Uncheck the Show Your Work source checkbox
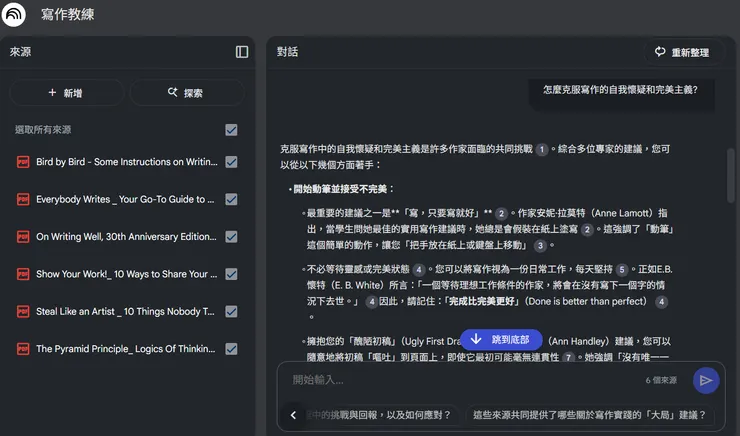The image size is (740, 436). pos(231,274)
